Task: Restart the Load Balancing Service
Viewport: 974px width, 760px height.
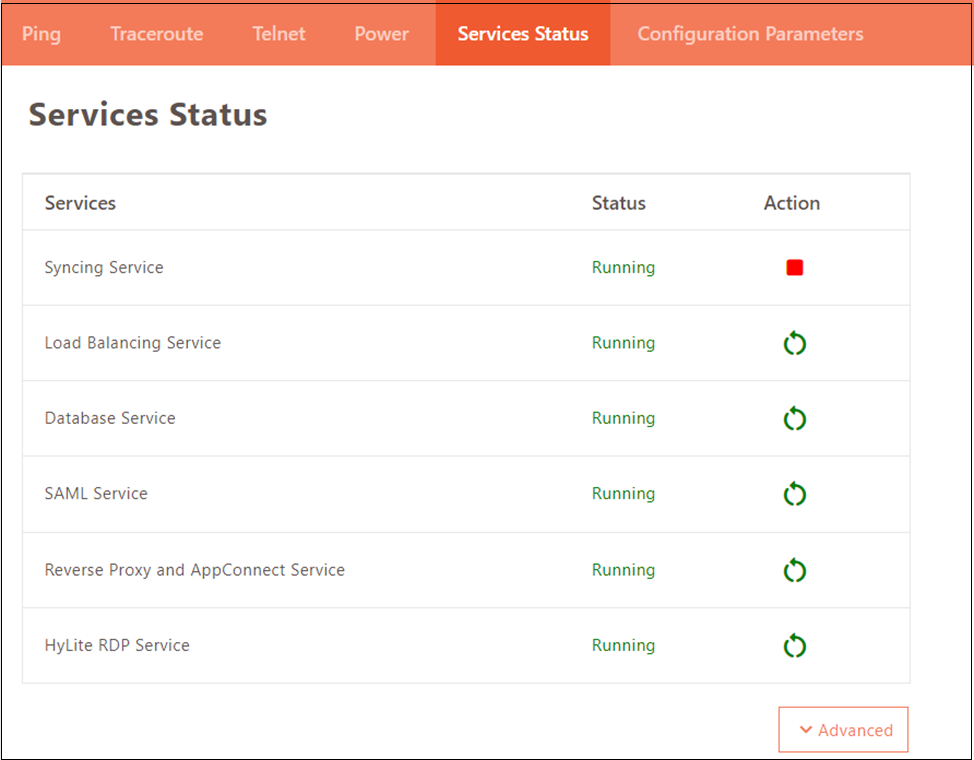Action: tap(794, 343)
